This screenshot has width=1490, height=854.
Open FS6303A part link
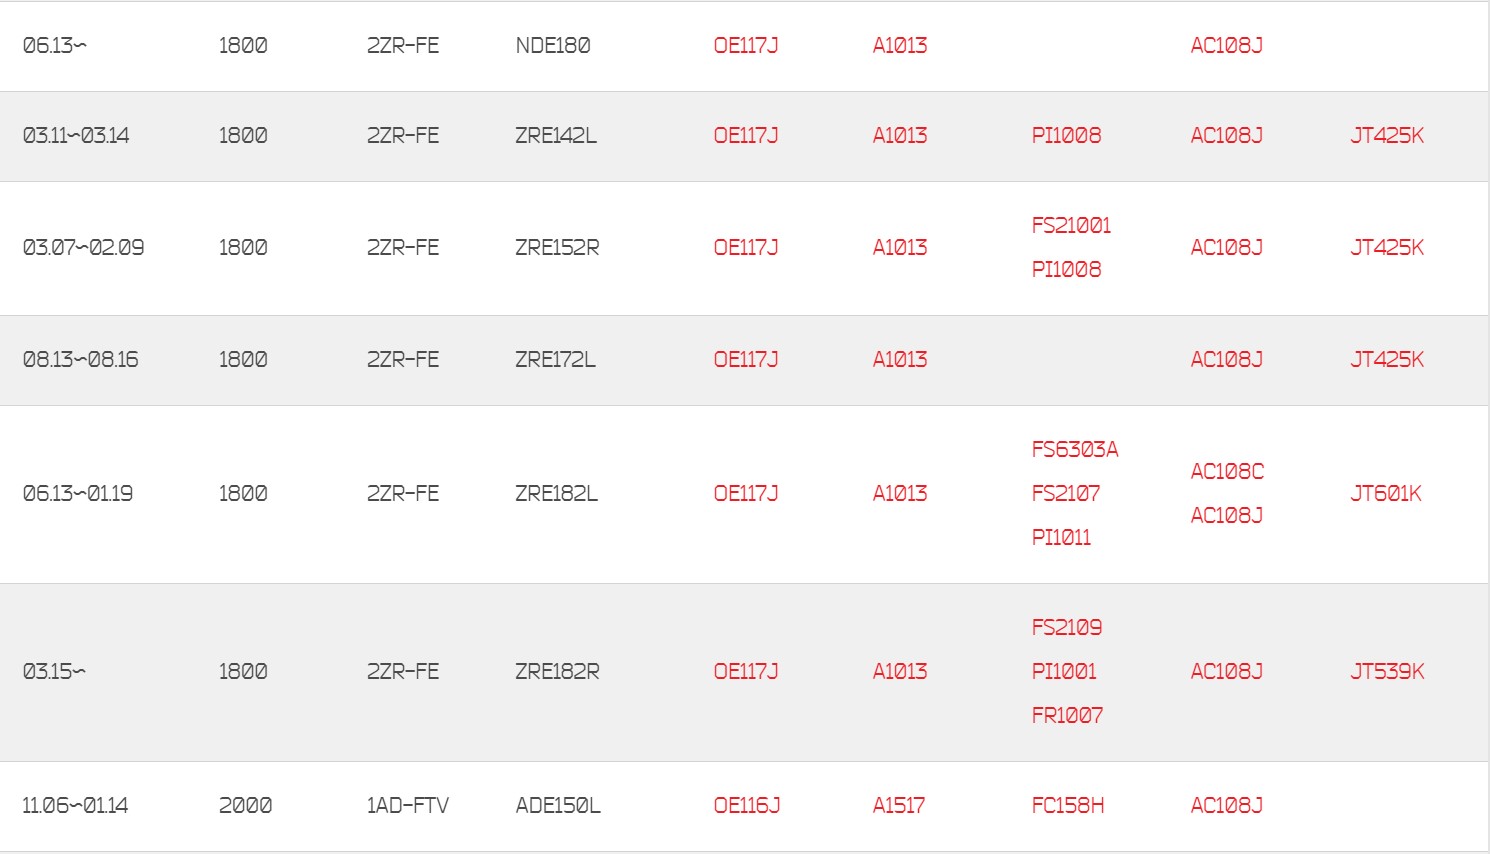pos(1075,450)
